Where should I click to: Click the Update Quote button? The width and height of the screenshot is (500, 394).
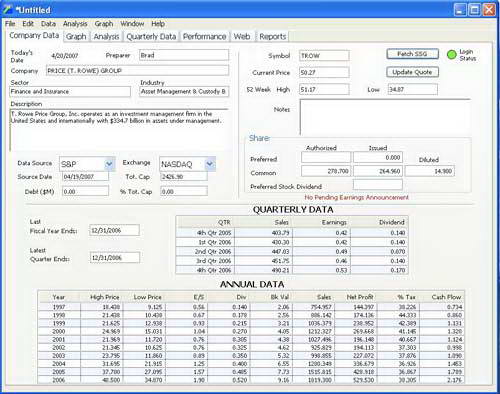pos(412,72)
